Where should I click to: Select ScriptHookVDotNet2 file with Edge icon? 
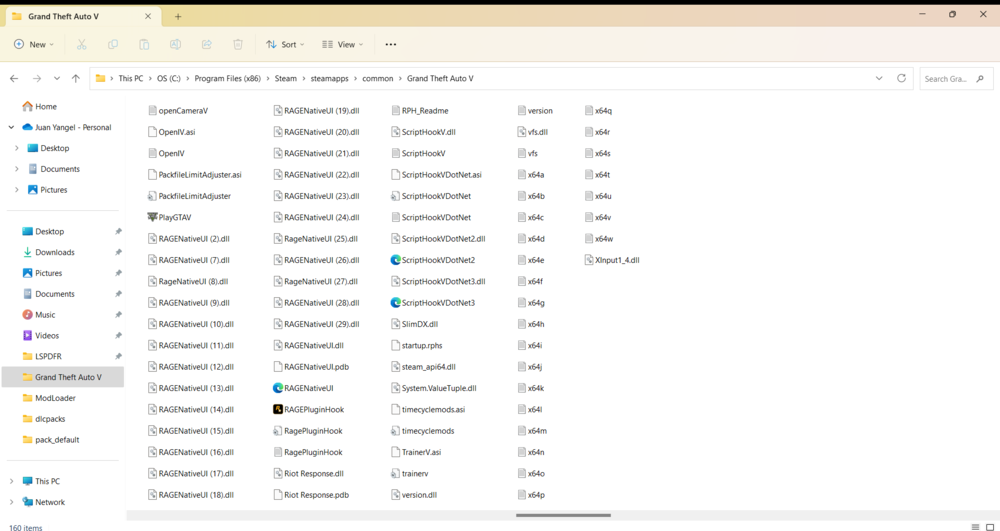tap(432, 260)
